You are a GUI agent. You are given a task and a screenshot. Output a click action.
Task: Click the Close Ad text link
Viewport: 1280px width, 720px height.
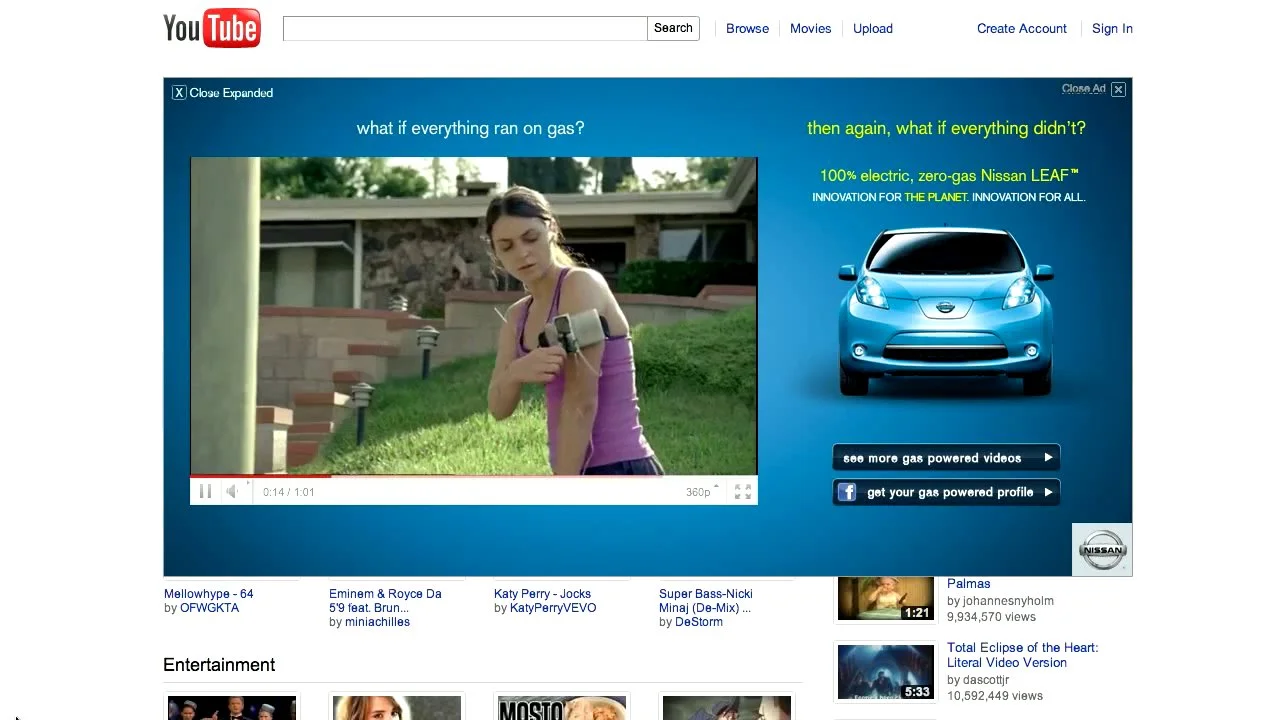(x=1083, y=89)
